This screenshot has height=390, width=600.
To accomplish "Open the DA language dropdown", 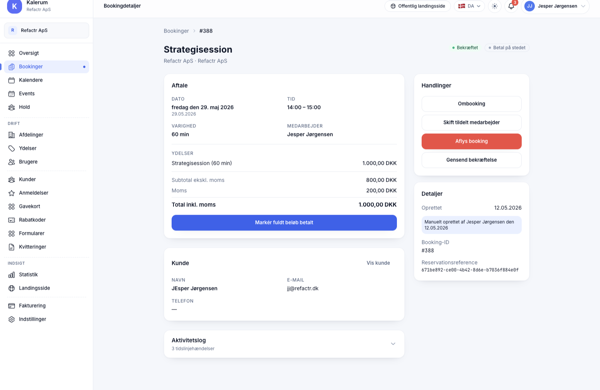I will [470, 6].
